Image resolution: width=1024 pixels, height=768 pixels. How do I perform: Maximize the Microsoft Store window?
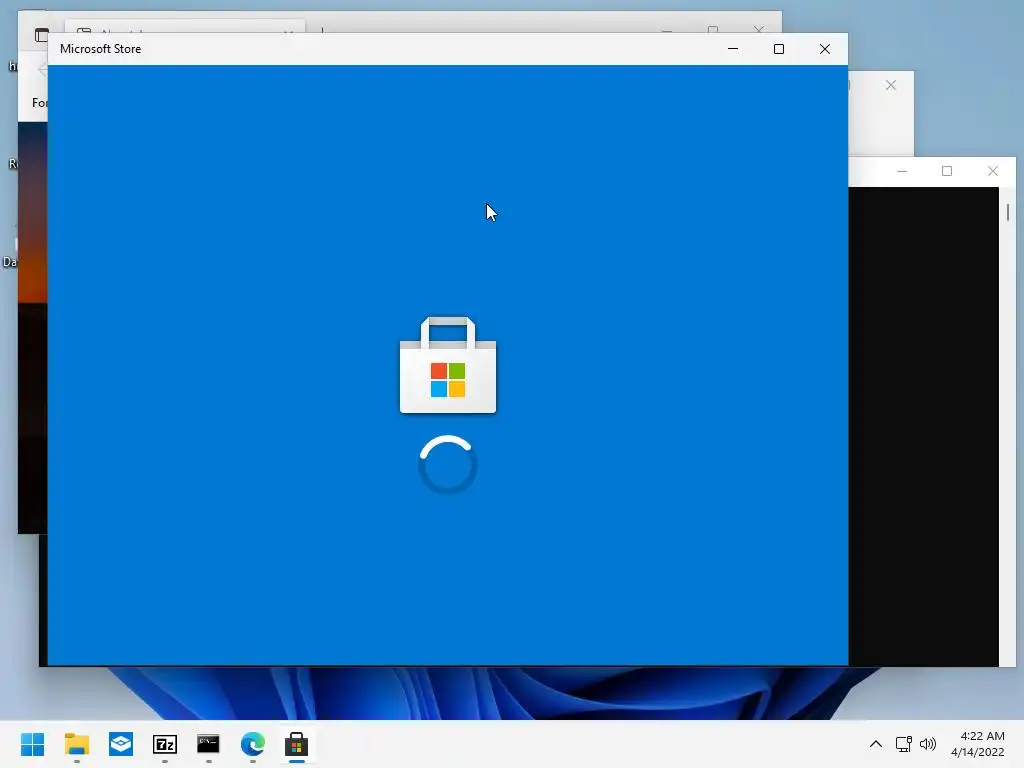(x=778, y=49)
